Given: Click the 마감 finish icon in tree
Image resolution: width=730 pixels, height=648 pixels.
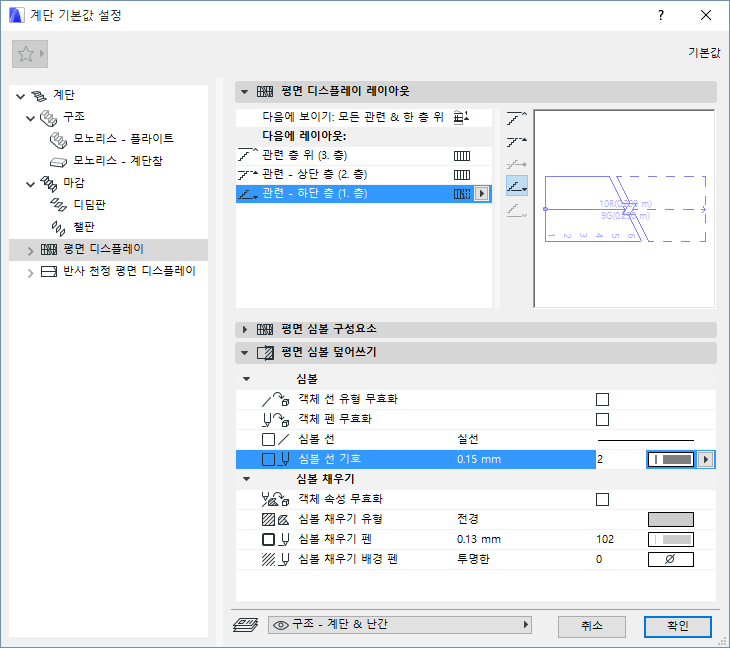Looking at the screenshot, I should coord(48,183).
